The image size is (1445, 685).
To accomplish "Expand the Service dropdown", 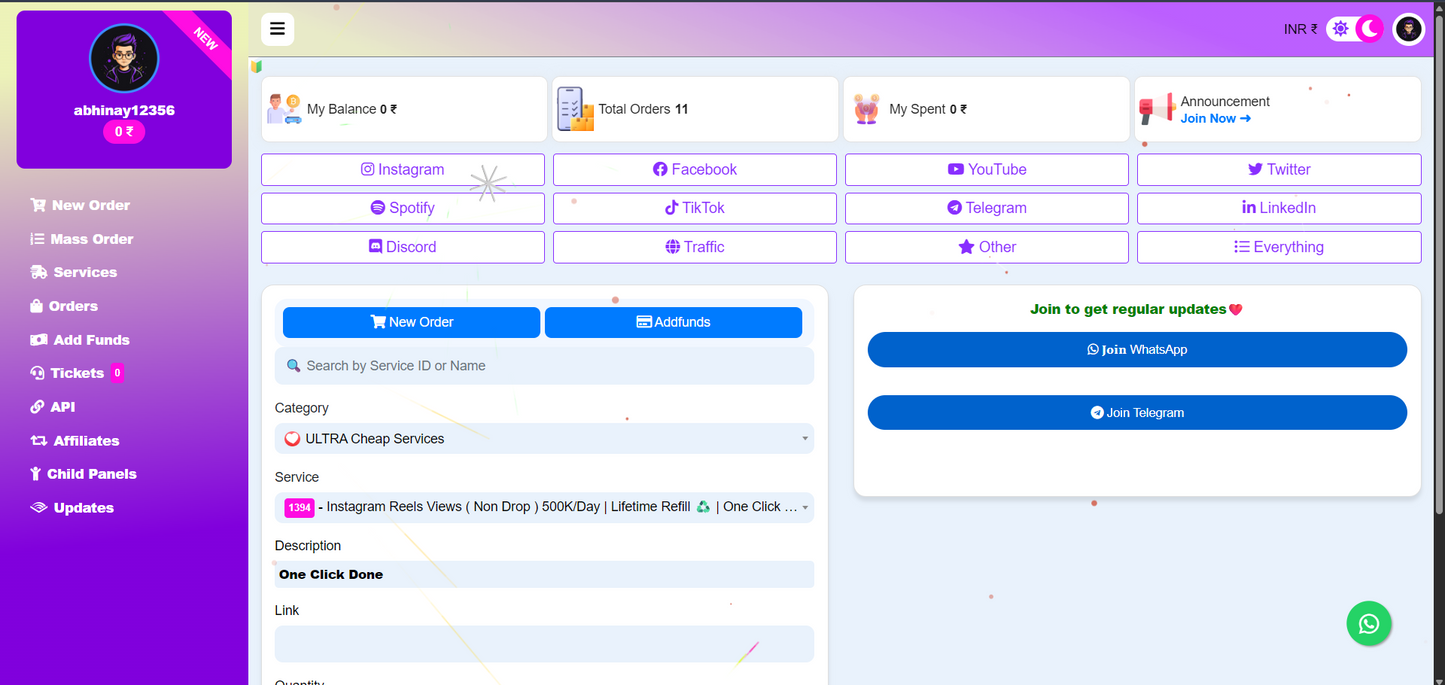I will [545, 507].
